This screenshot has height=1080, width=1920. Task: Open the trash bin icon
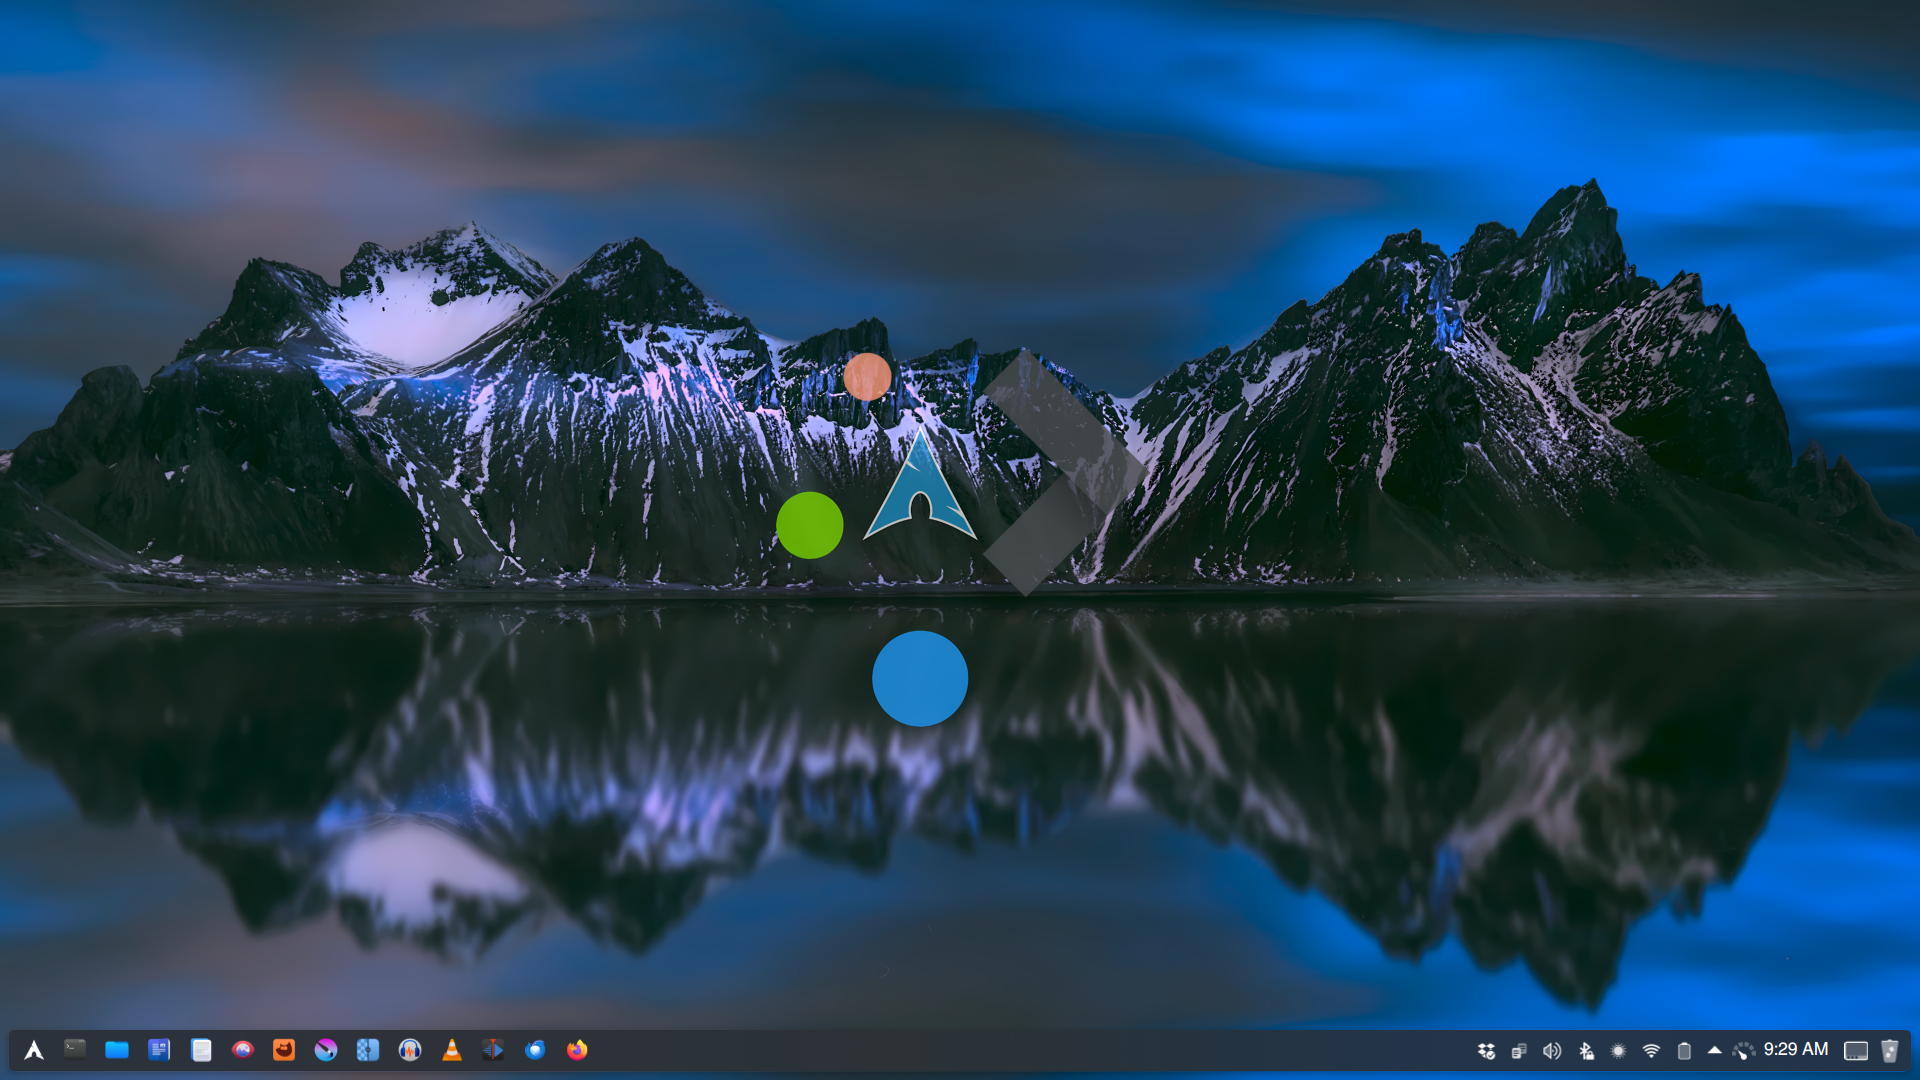[1889, 1051]
